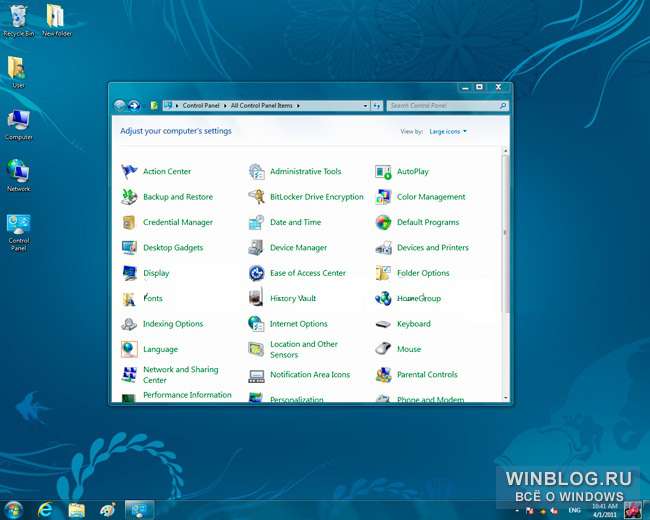Select the Control Panel breadcrumb segment
This screenshot has width=650, height=520.
click(x=201, y=106)
